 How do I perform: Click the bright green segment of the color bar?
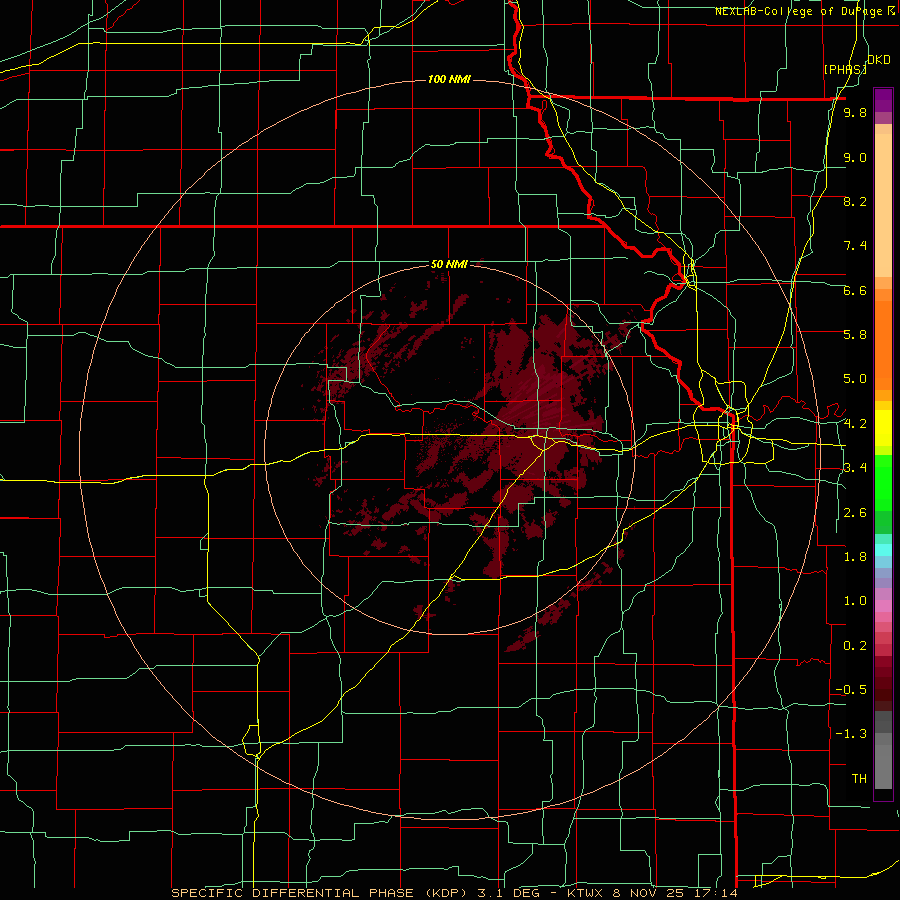point(883,482)
